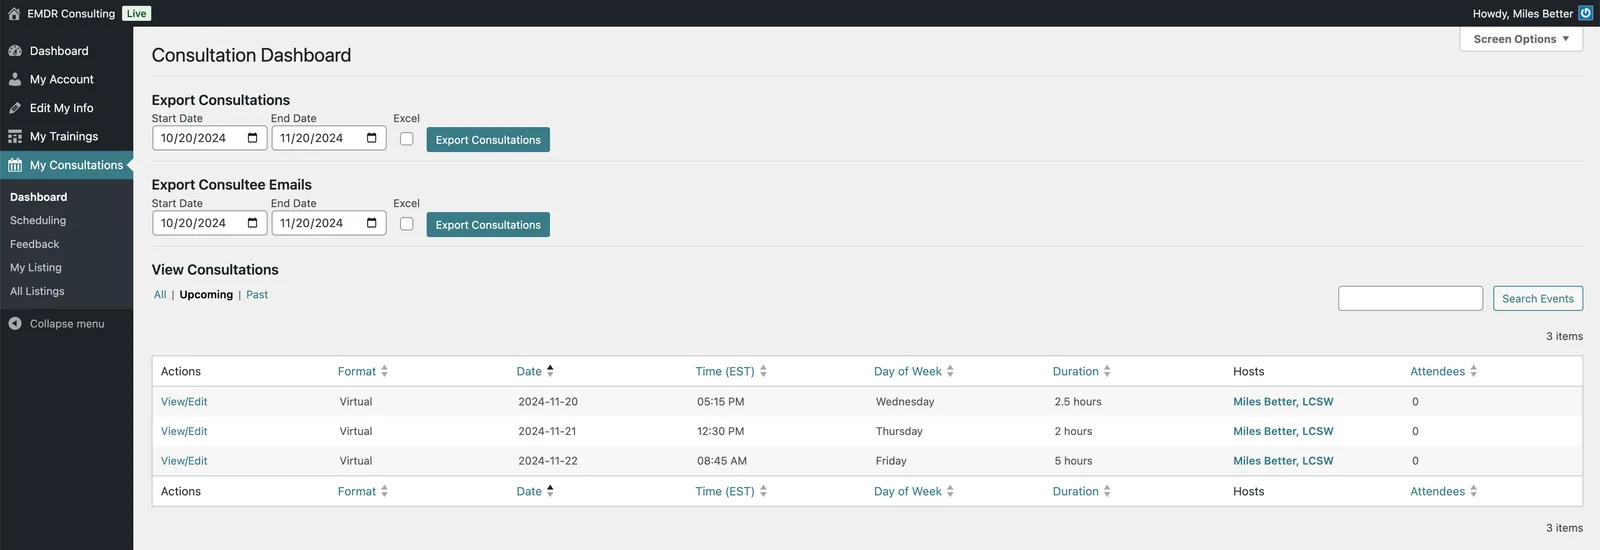Click sort arrows beside footer Attendees column
This screenshot has height=550, width=1600.
[x=1473, y=491]
